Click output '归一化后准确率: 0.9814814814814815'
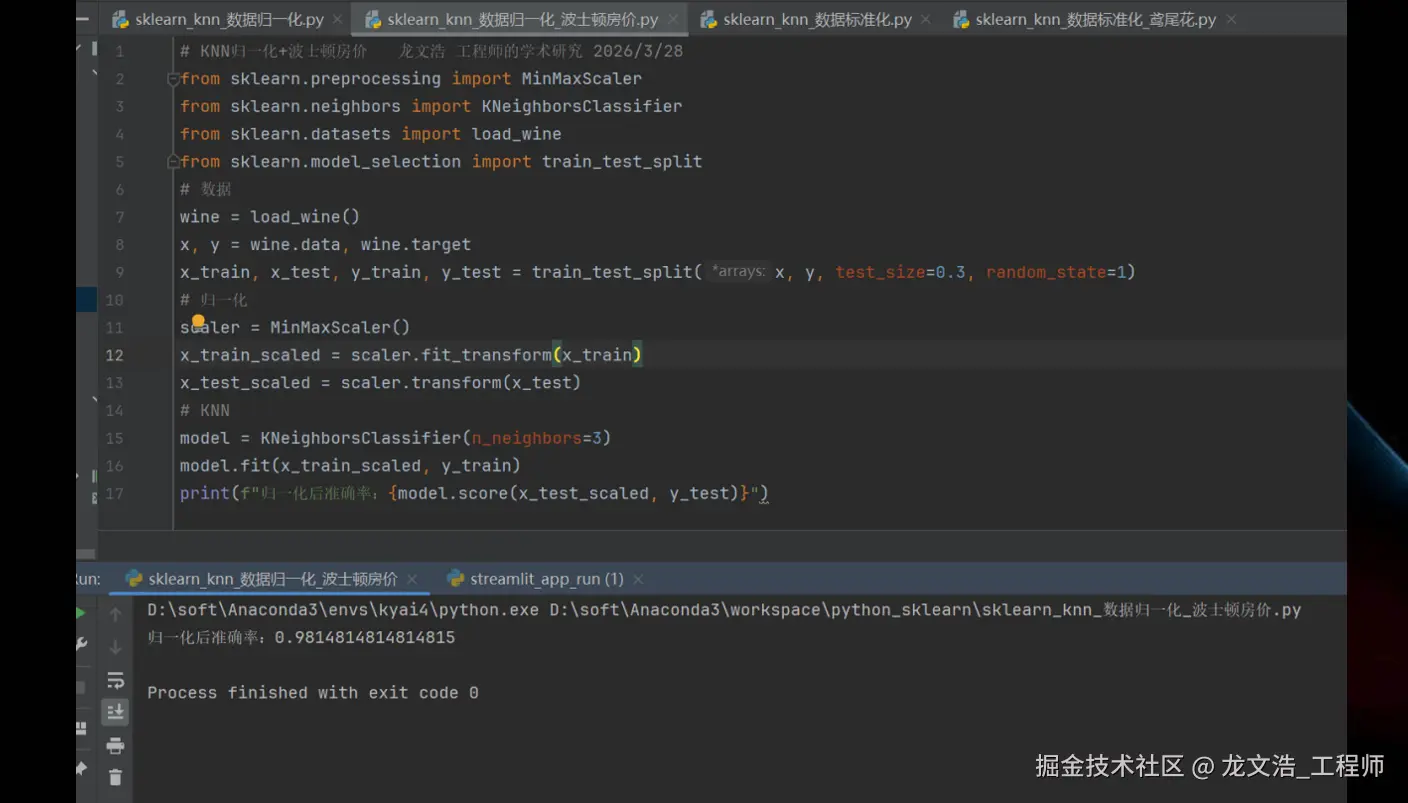This screenshot has height=803, width=1408. pos(301,637)
